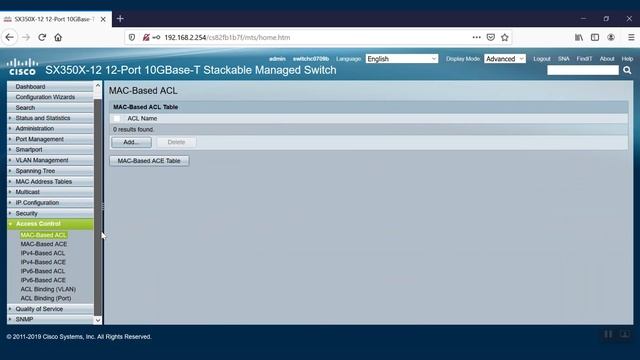This screenshot has width=640, height=360.
Task: Open the MAC-Based ACE Table button
Action: pos(149,161)
